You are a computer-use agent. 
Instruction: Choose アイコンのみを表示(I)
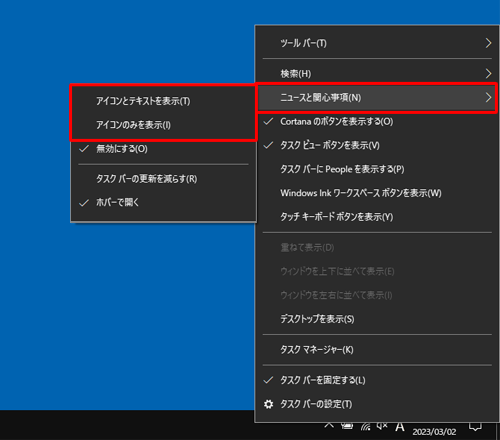pyautogui.click(x=163, y=125)
